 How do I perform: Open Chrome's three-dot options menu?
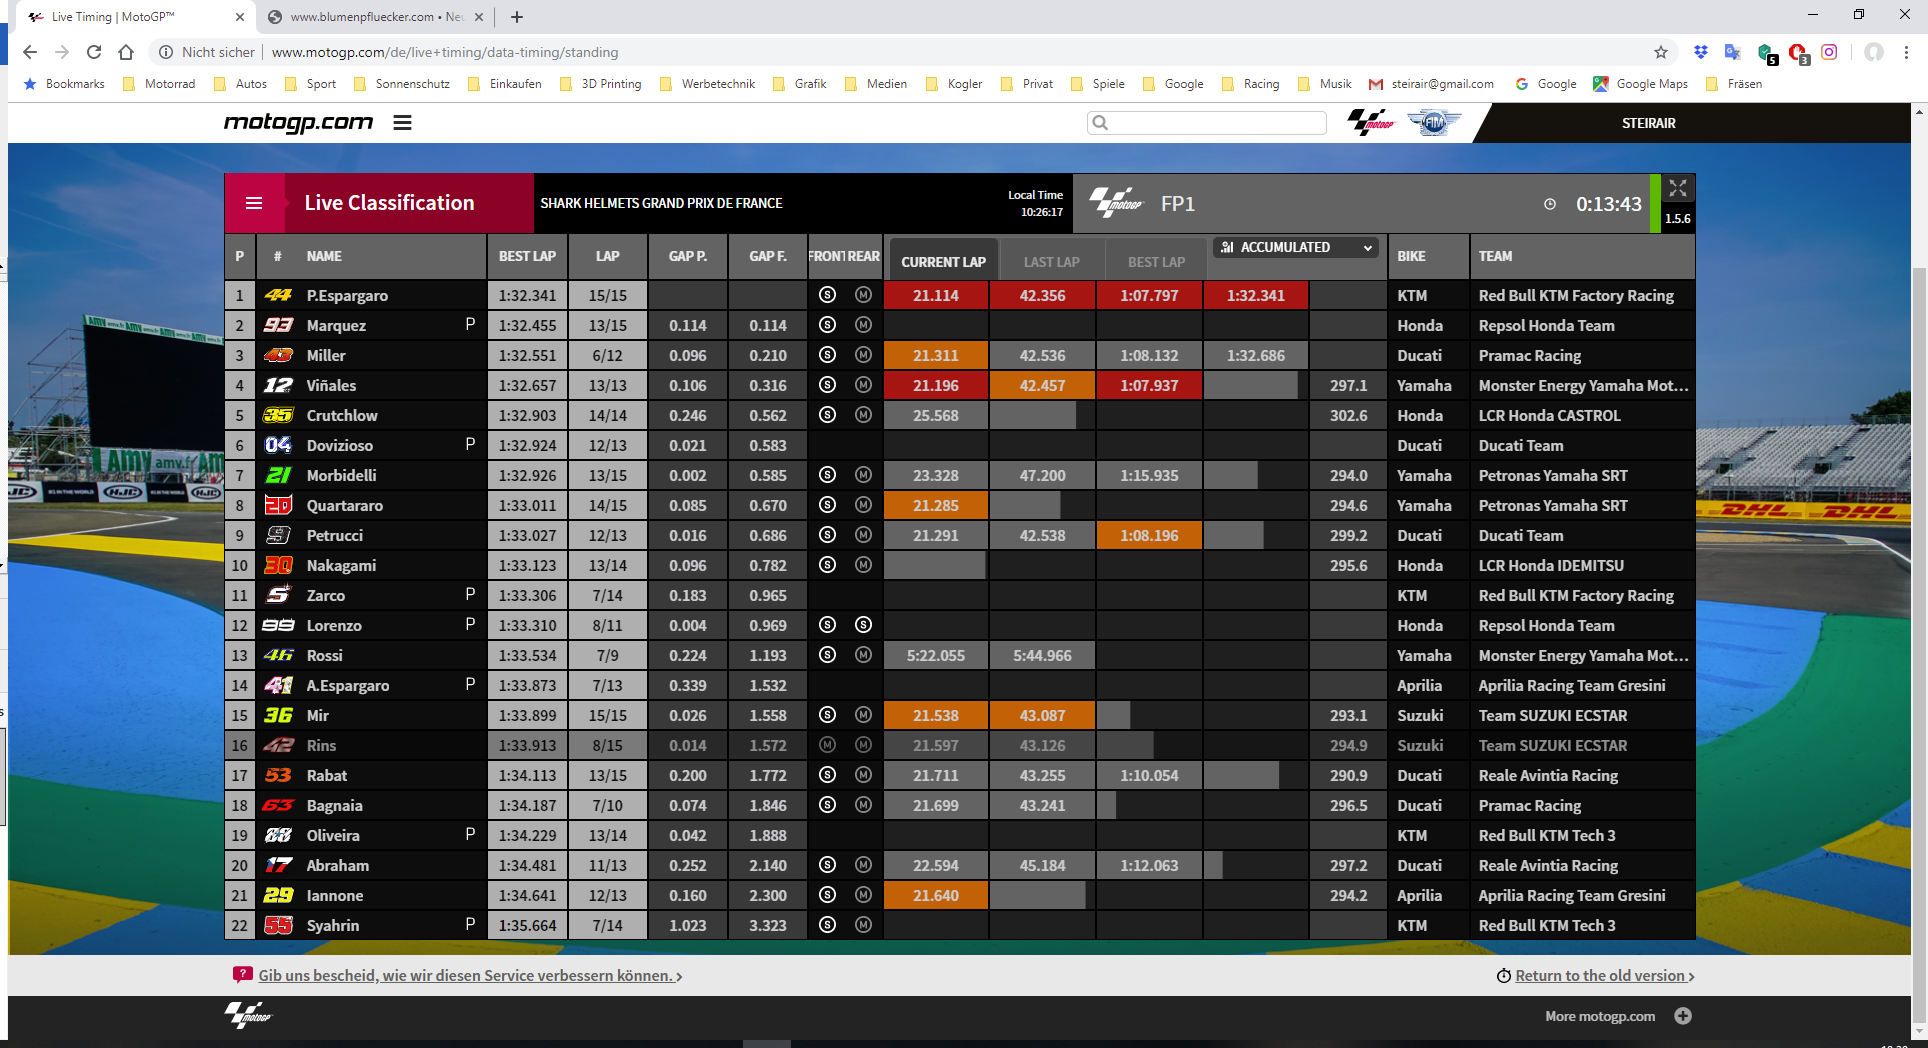point(1906,52)
